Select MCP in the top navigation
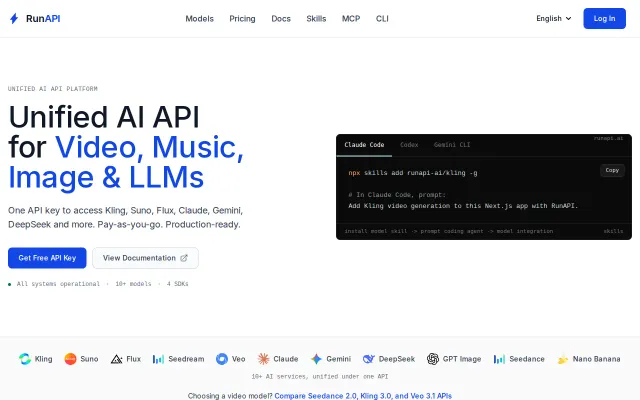The height and width of the screenshot is (400, 640). (x=351, y=18)
